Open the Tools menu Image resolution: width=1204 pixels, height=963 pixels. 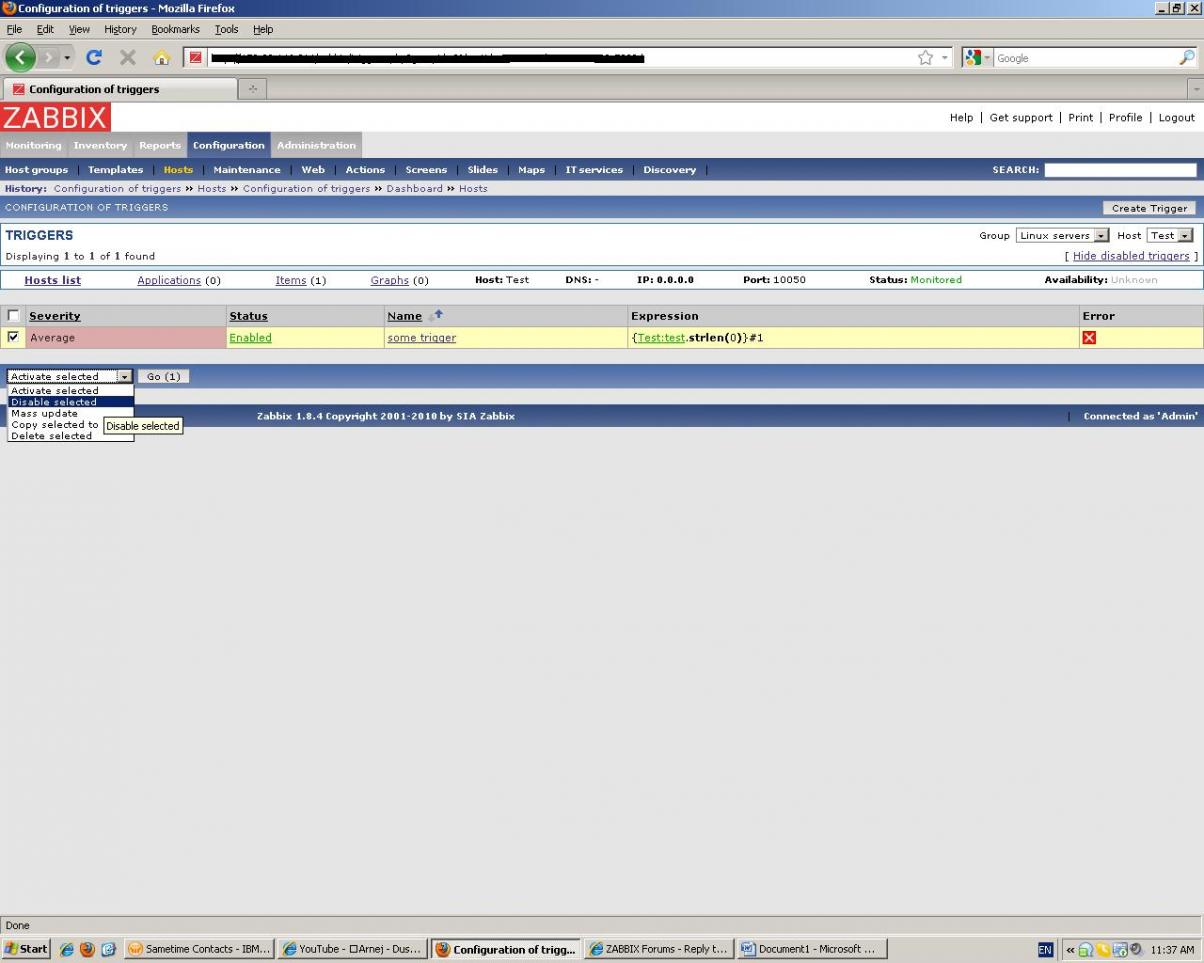click(x=226, y=29)
